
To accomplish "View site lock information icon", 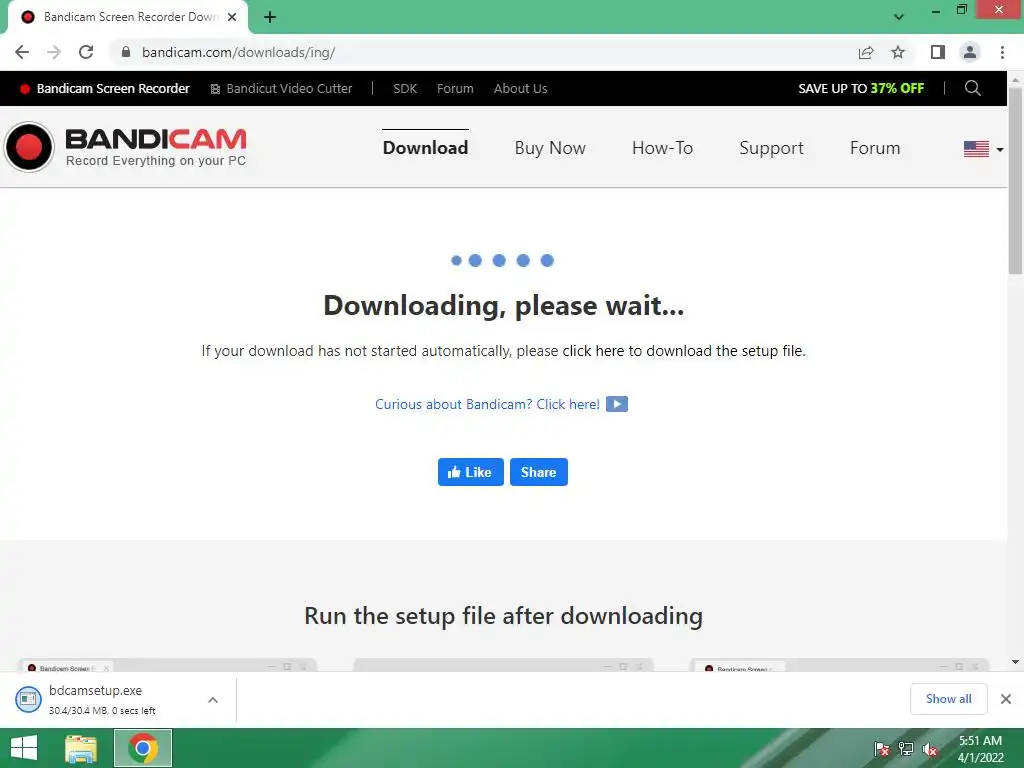I will pos(126,52).
